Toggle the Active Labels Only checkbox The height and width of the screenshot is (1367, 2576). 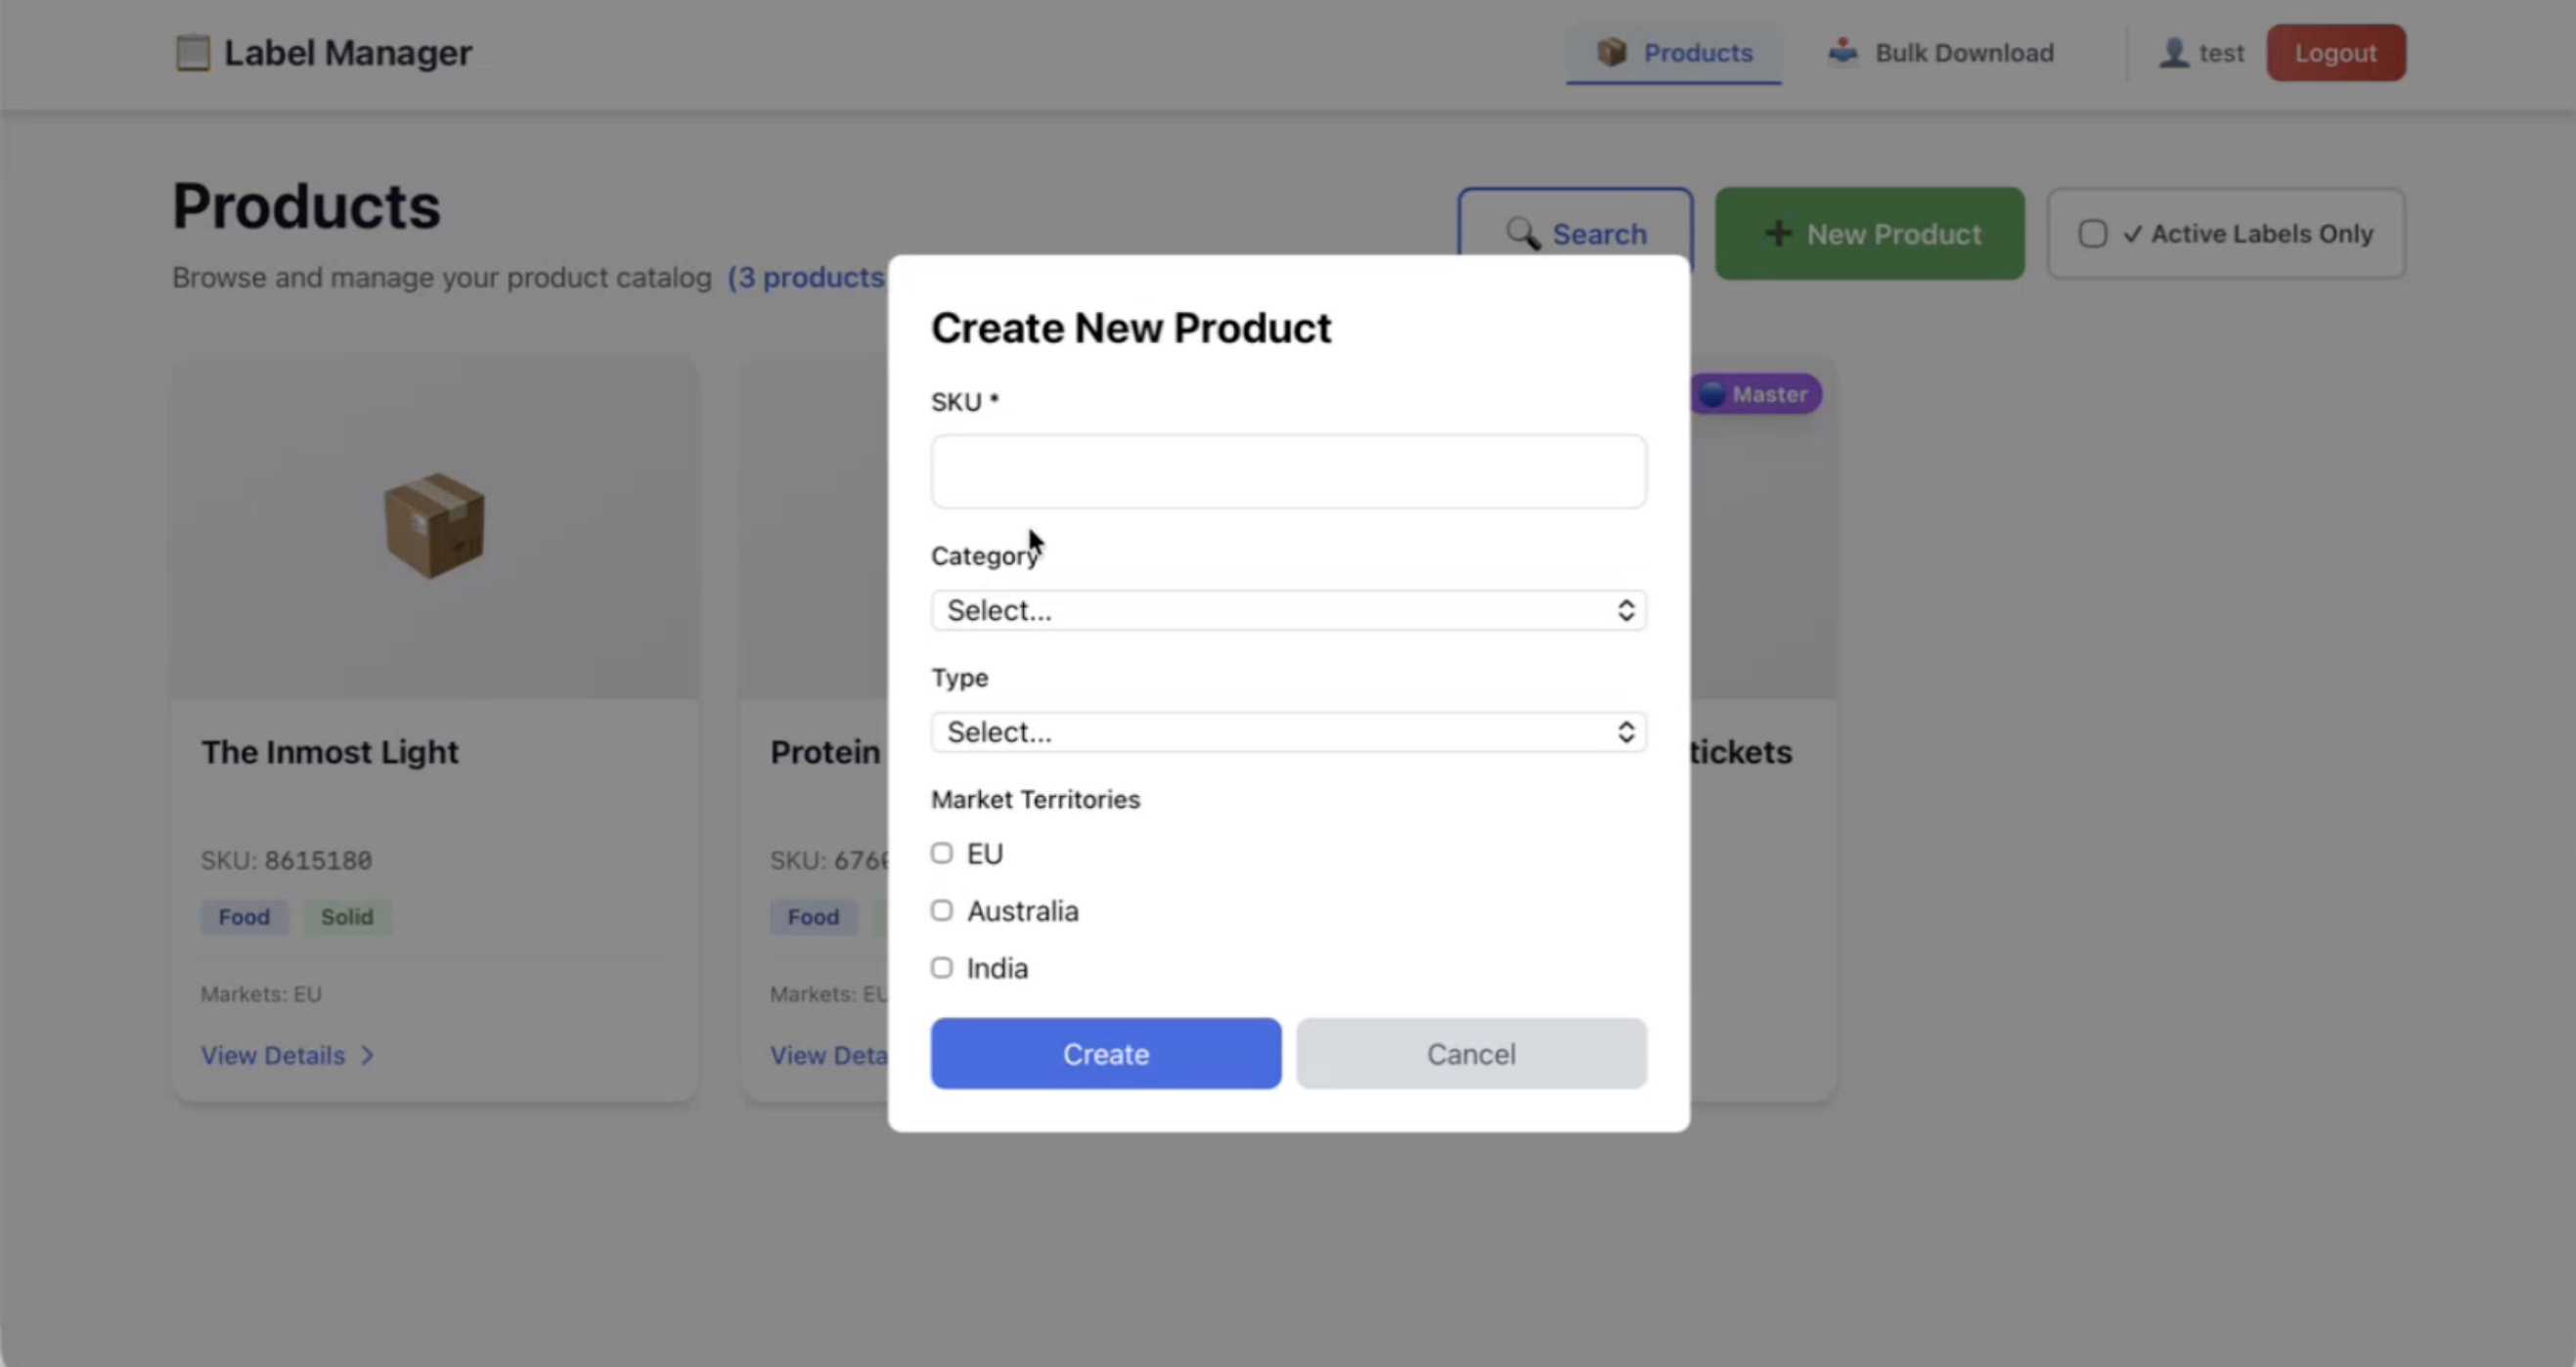click(x=2092, y=234)
